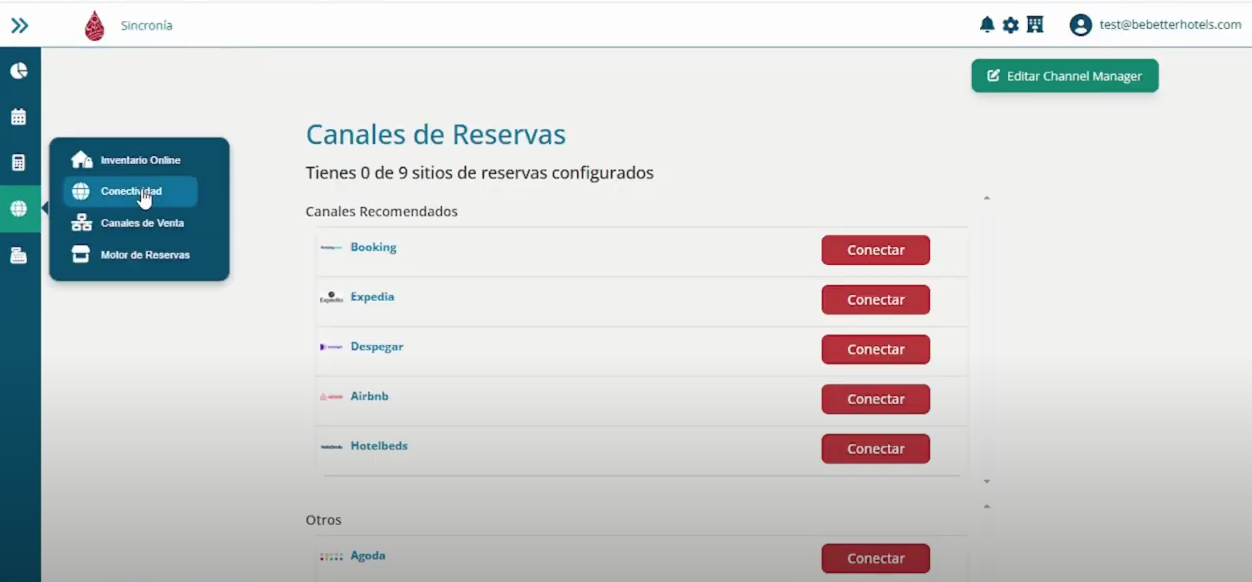1252x582 pixels.
Task: Open the user account avatar icon
Action: [x=1080, y=25]
